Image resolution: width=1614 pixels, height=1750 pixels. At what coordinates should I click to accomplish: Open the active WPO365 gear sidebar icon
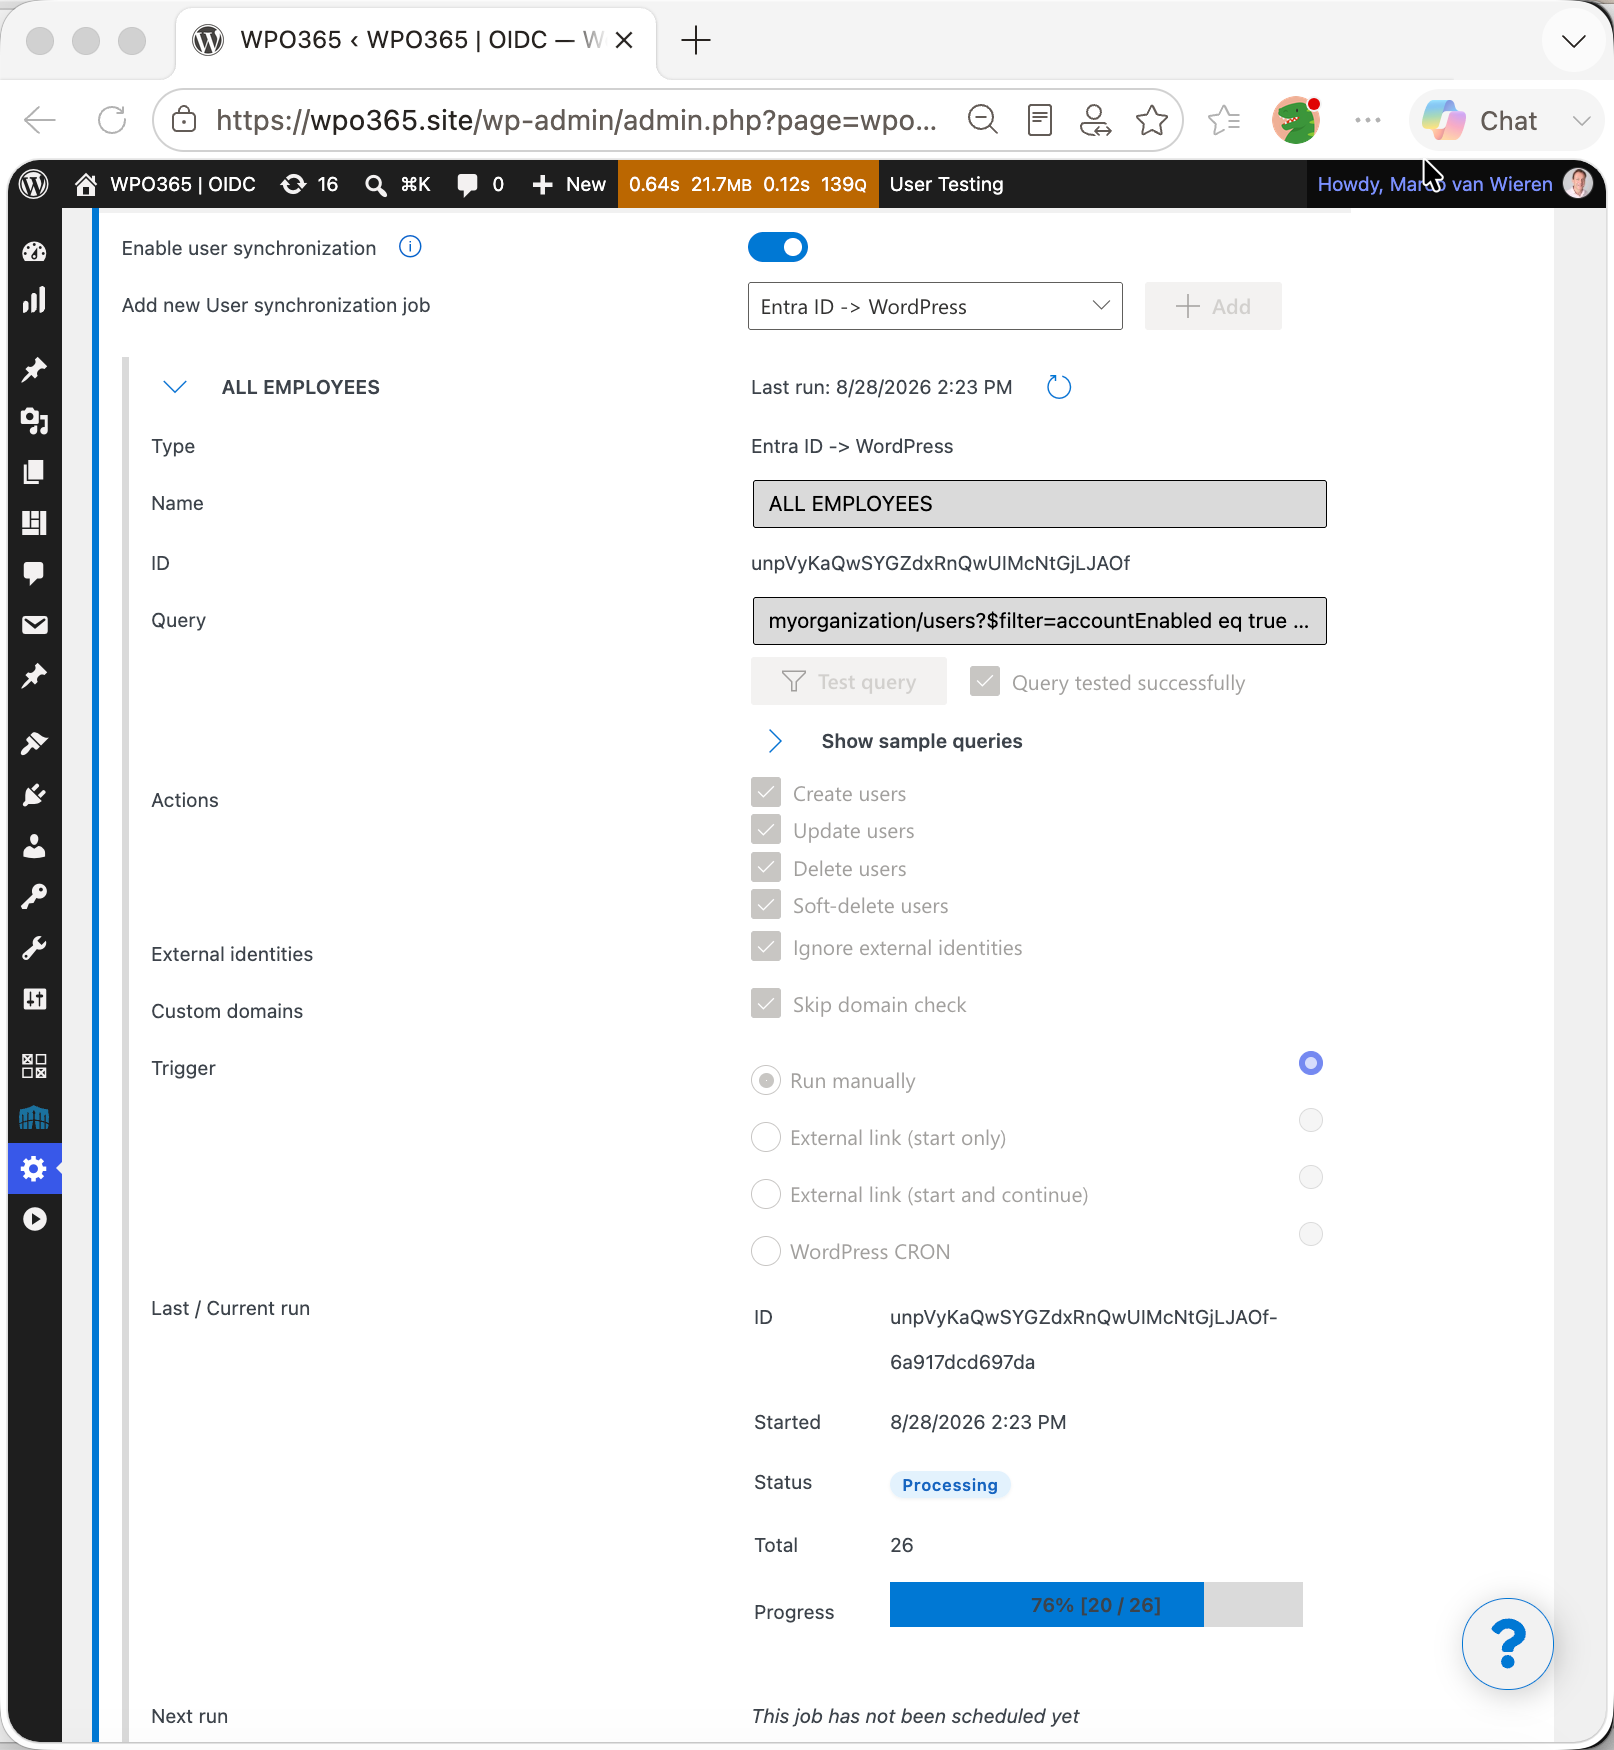click(35, 1168)
